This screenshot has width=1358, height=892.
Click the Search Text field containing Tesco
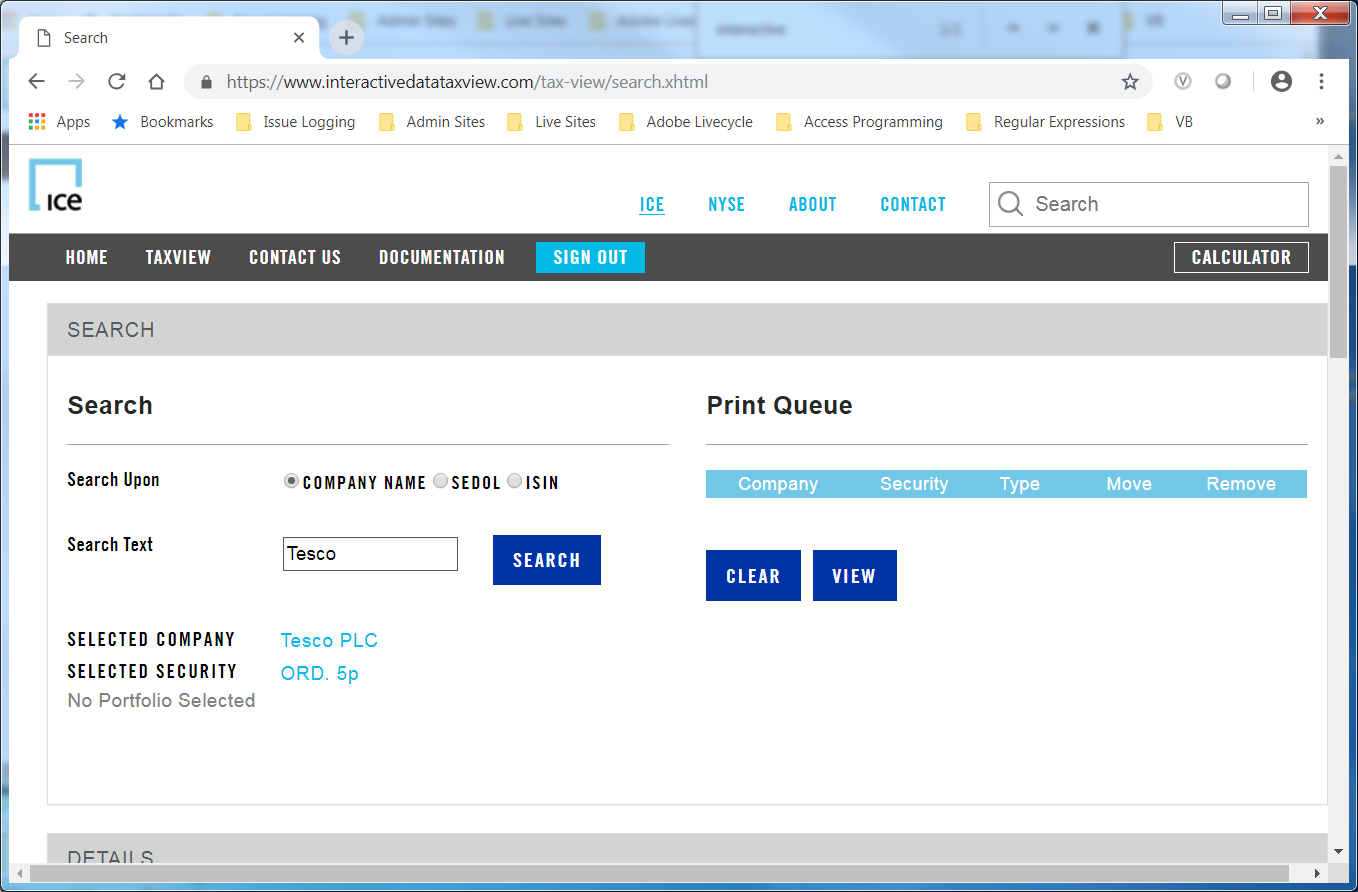tap(370, 554)
